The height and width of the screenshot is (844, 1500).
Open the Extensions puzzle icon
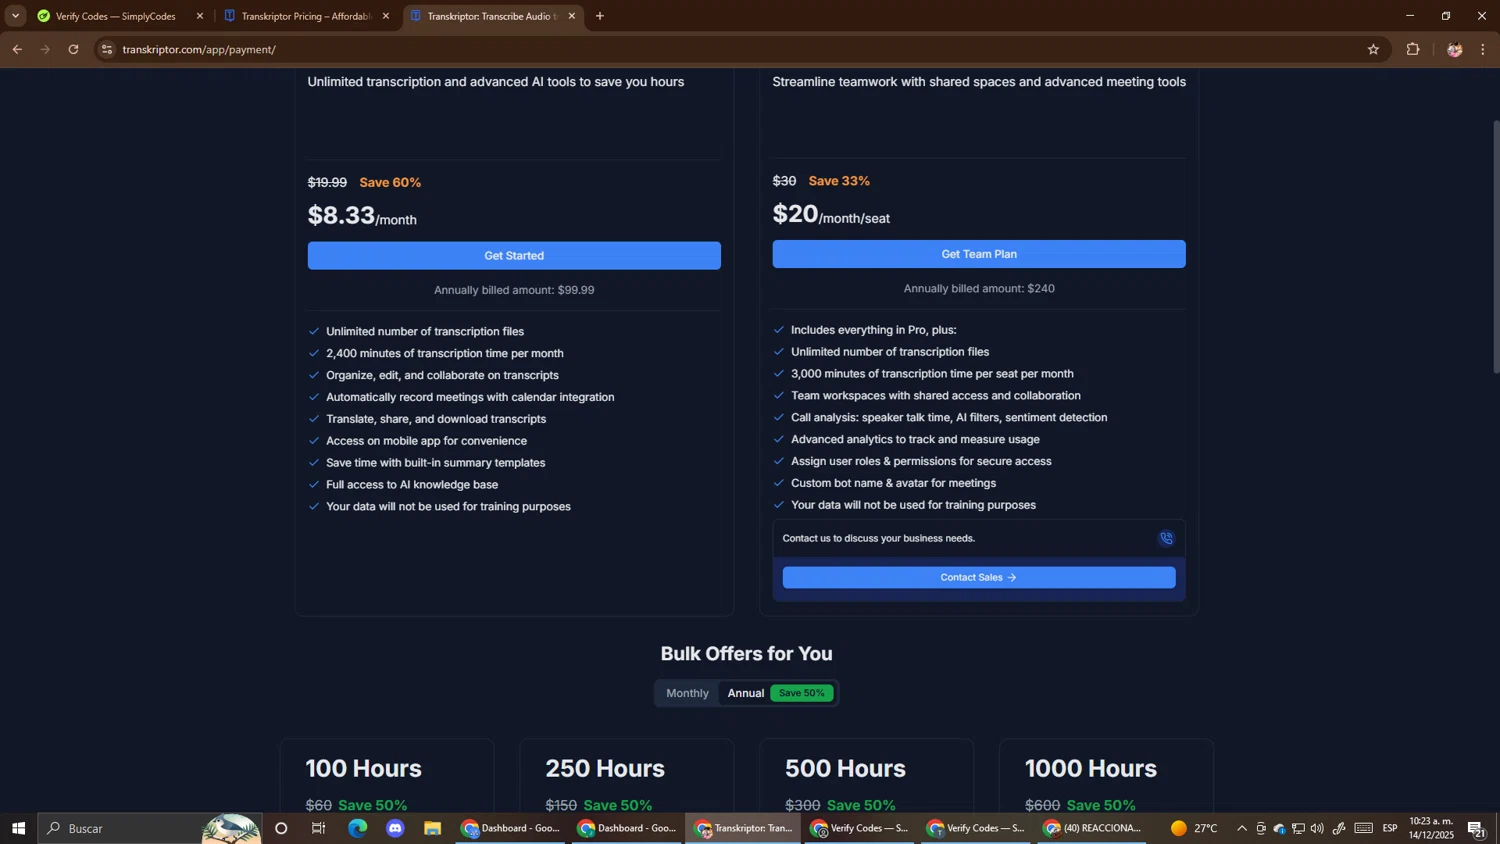[x=1413, y=49]
